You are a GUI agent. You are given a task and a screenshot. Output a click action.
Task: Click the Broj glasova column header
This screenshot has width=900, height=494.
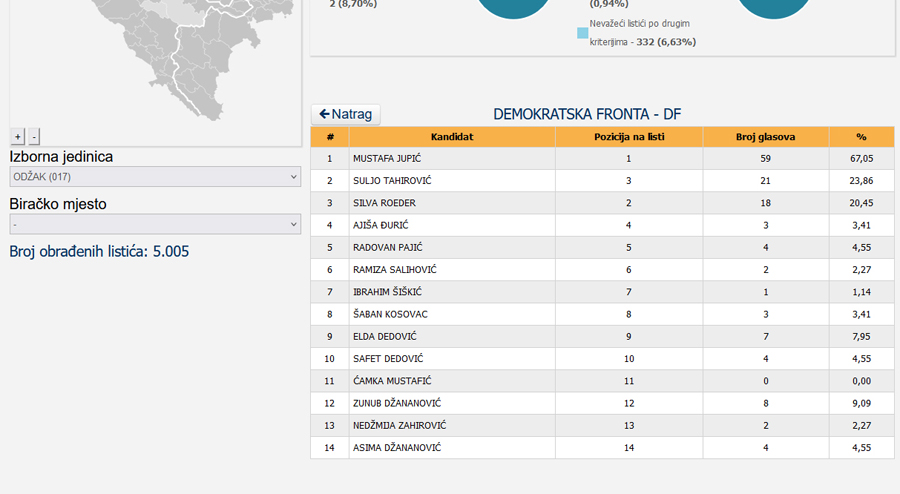pyautogui.click(x=766, y=137)
